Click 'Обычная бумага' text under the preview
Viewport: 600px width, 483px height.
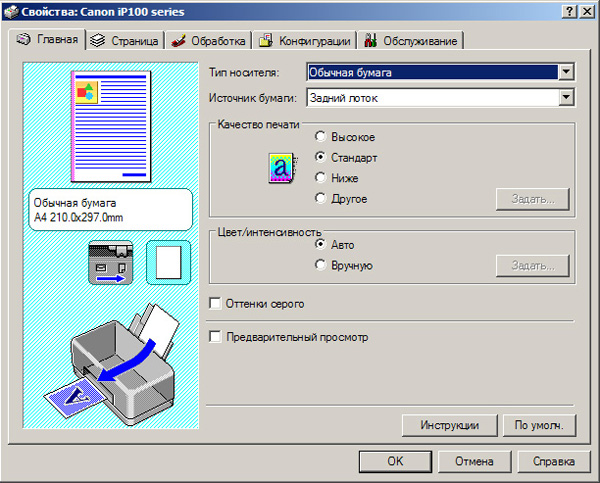point(75,203)
